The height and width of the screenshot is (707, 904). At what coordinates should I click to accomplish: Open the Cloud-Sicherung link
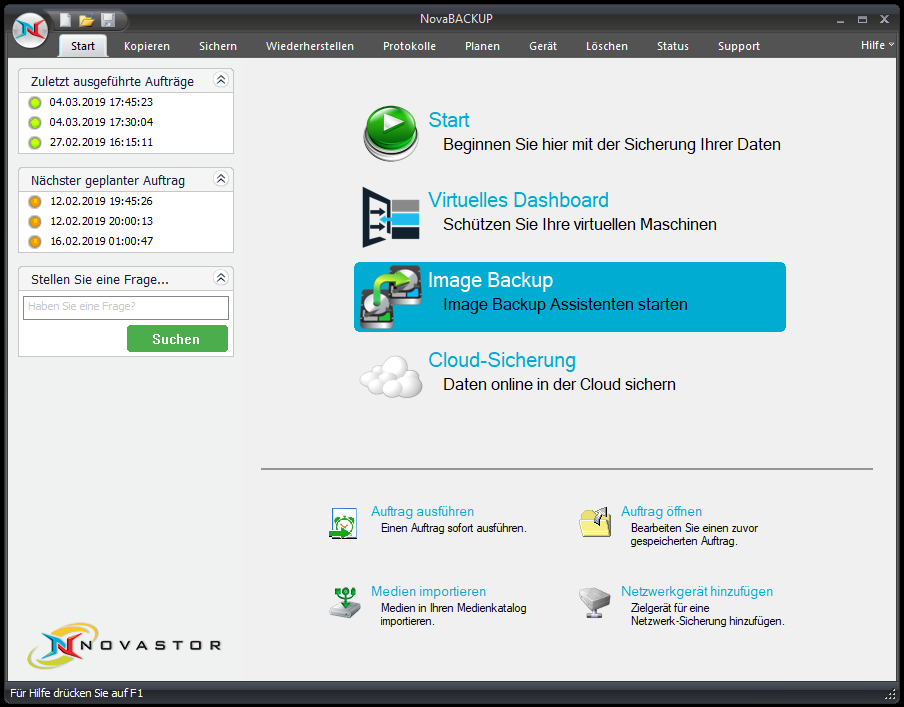[502, 360]
